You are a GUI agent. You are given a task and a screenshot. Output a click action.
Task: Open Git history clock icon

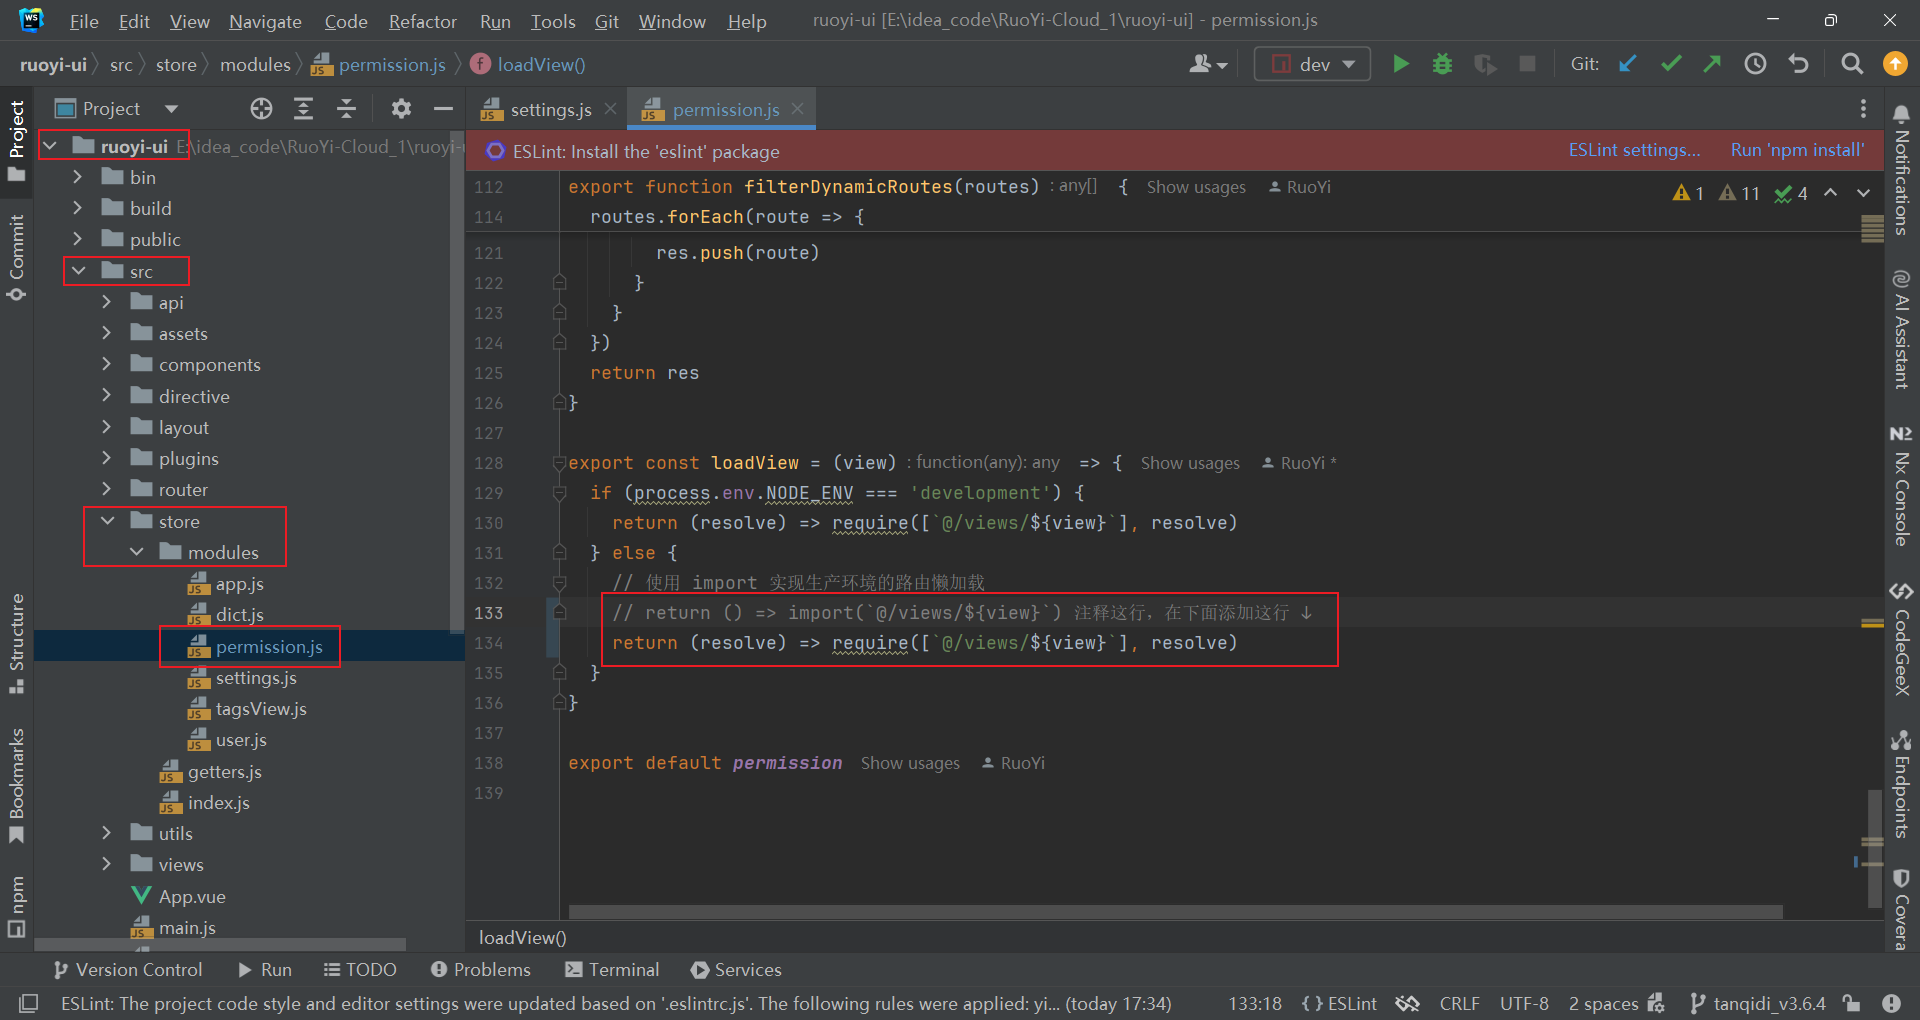click(x=1755, y=64)
